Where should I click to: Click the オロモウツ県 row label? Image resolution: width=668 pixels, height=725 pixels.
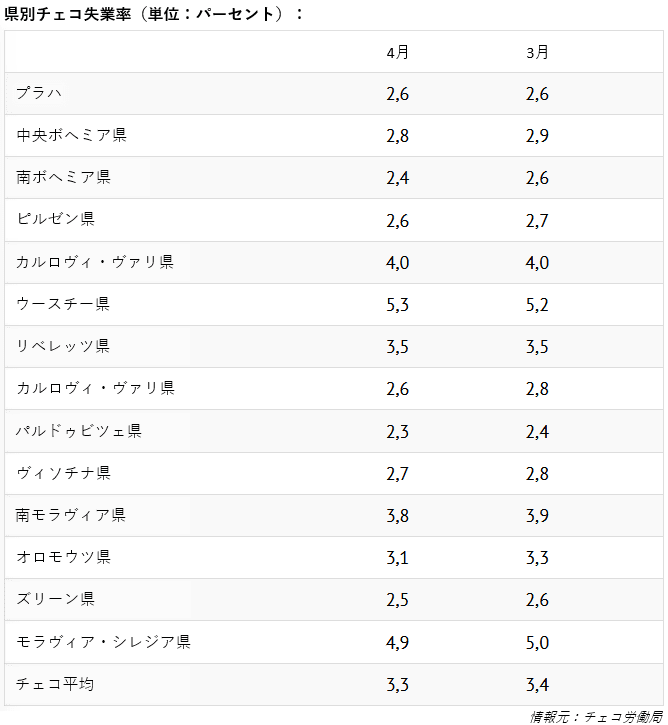(63, 557)
